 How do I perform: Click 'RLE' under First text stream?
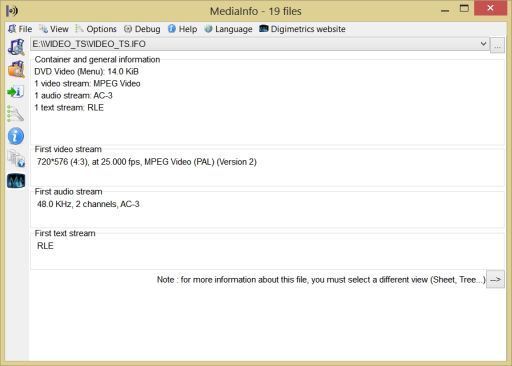click(x=45, y=246)
